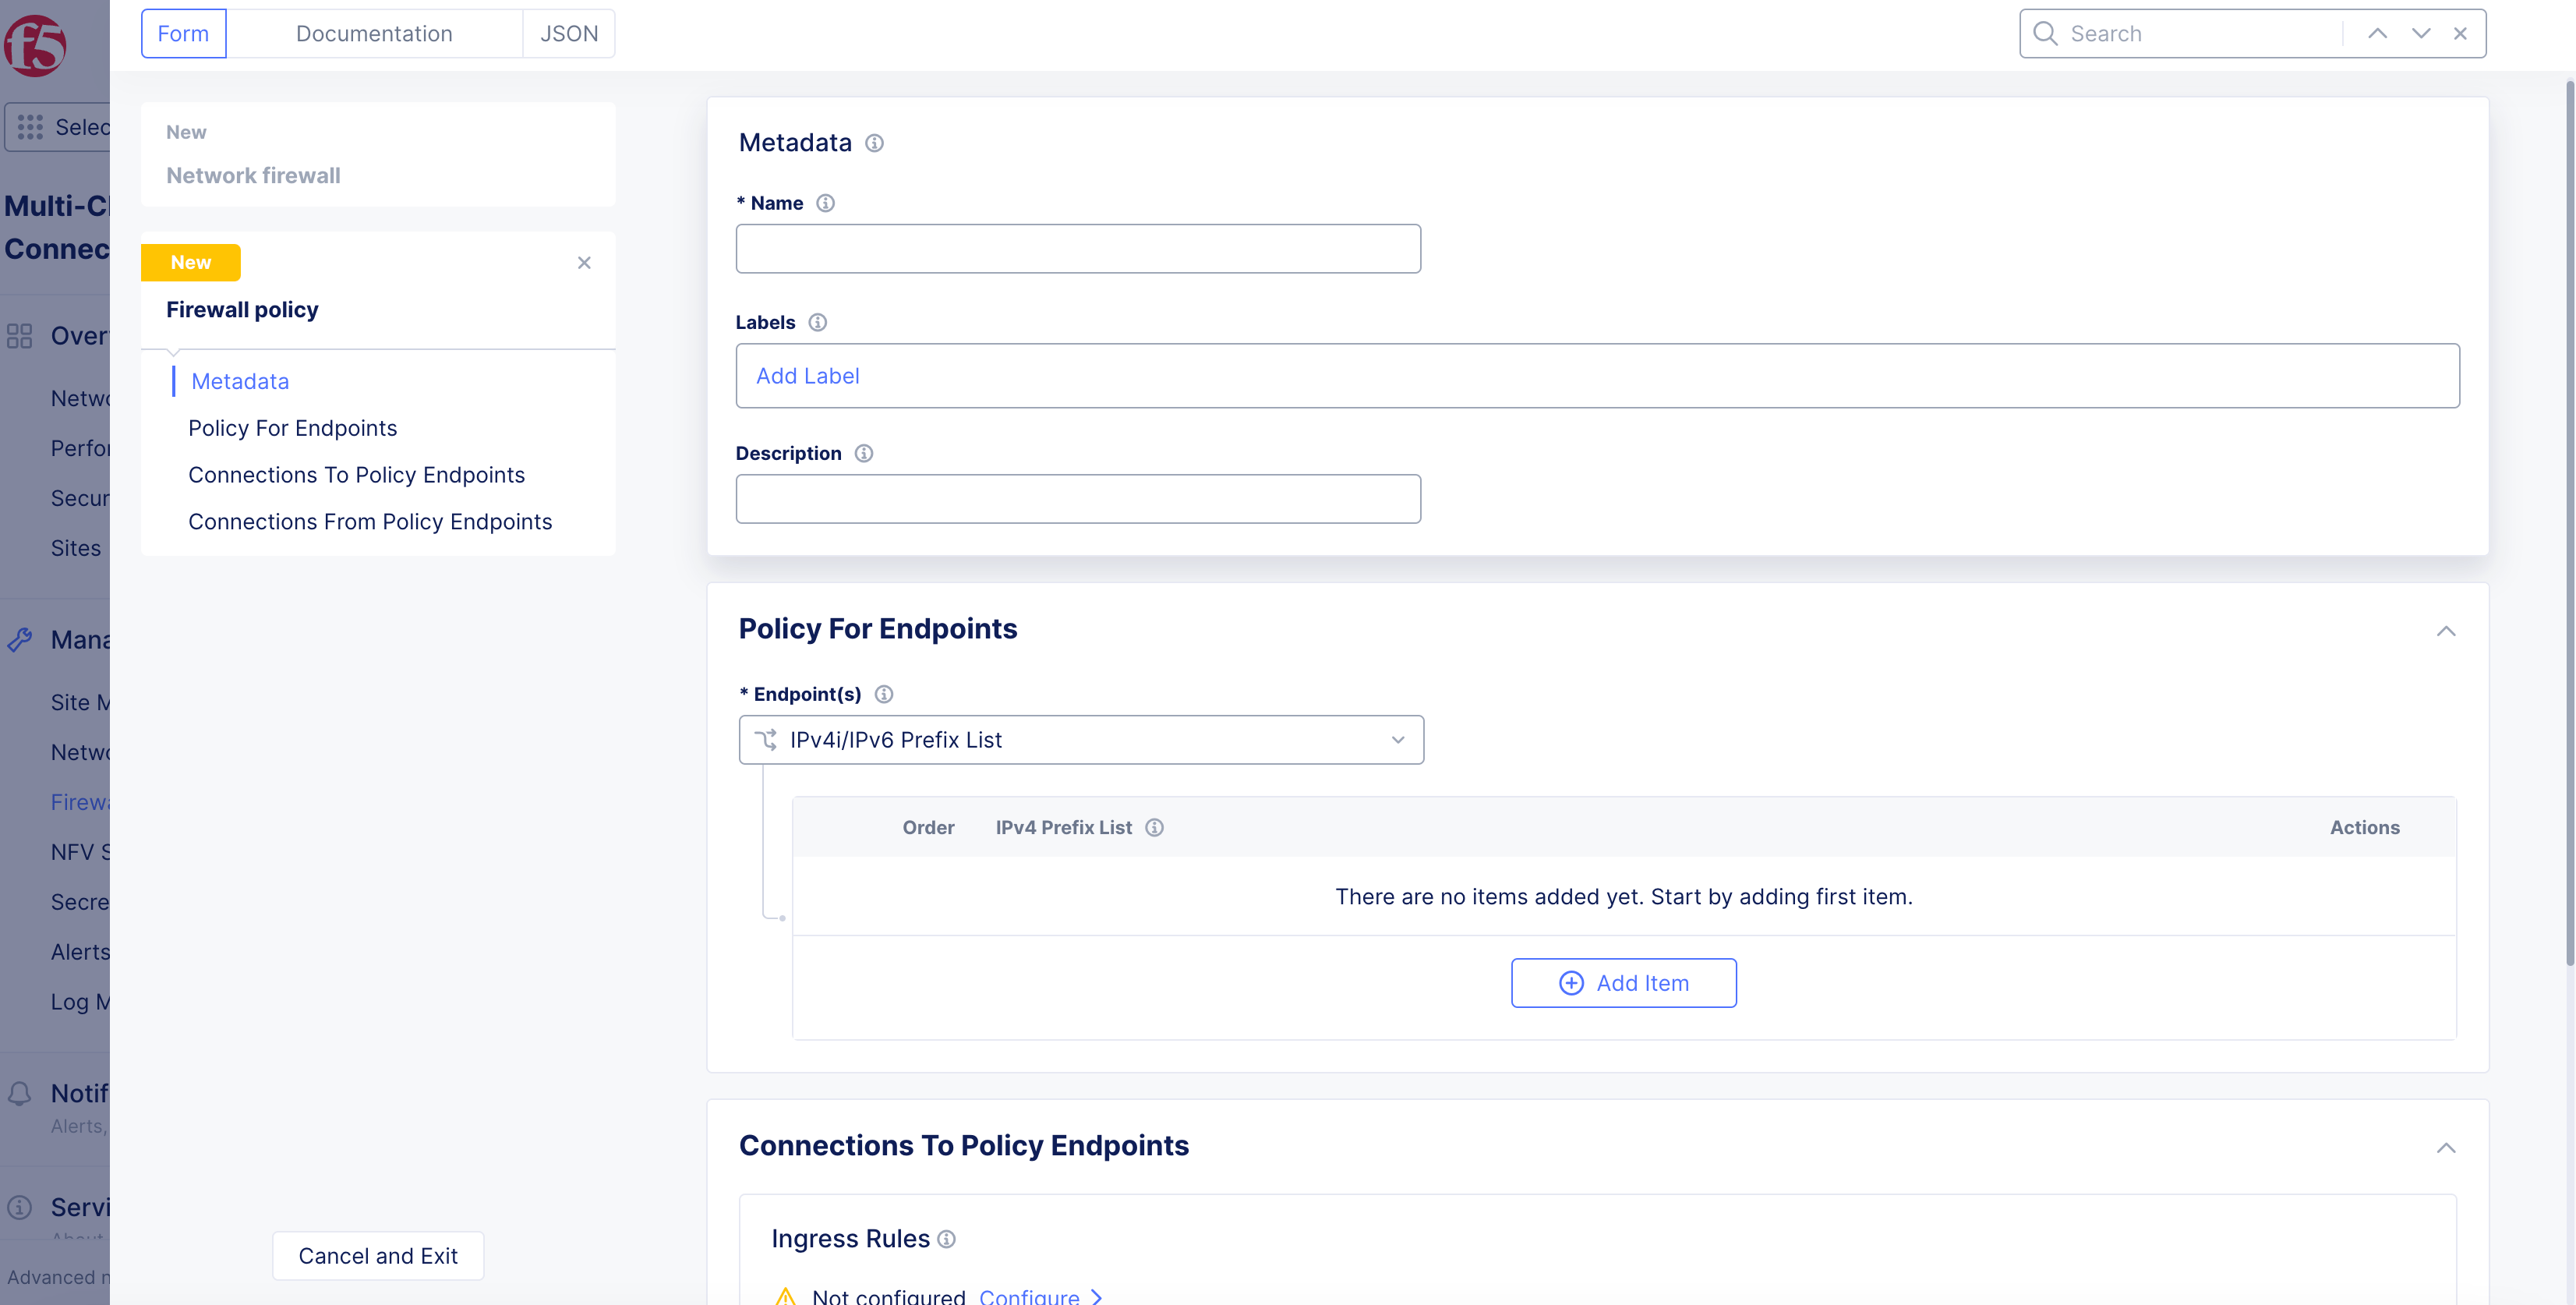
Task: Switch to the Documentation tab
Action: pyautogui.click(x=374, y=33)
